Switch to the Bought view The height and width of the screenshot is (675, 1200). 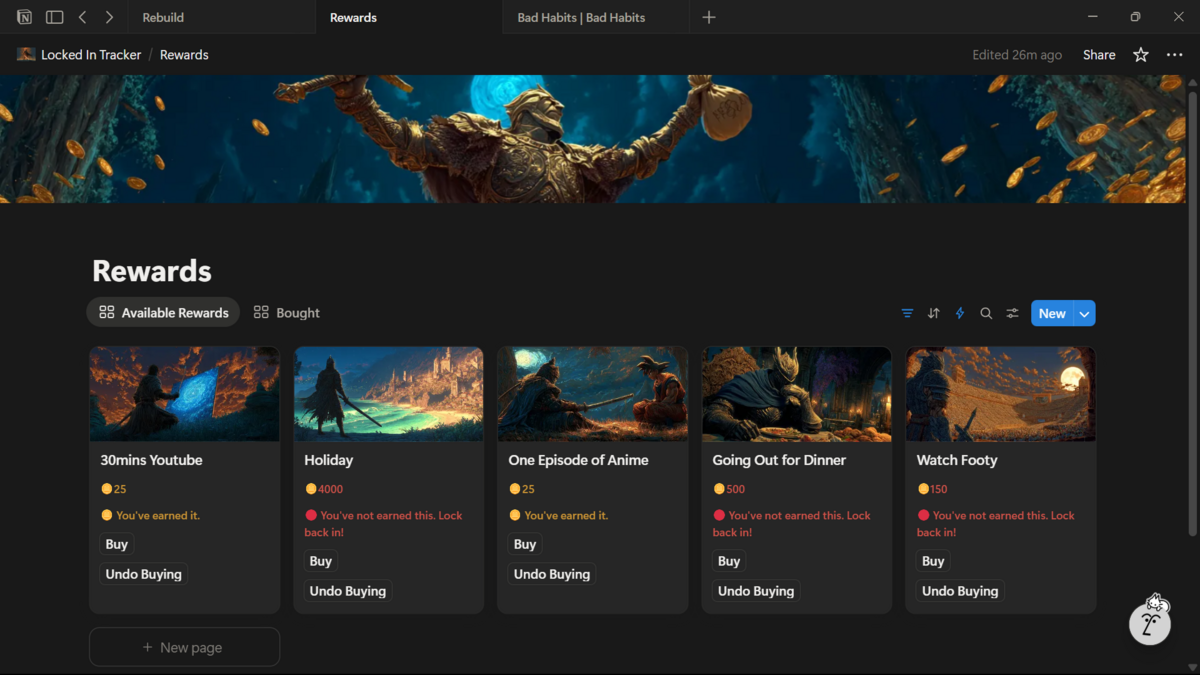pos(287,313)
